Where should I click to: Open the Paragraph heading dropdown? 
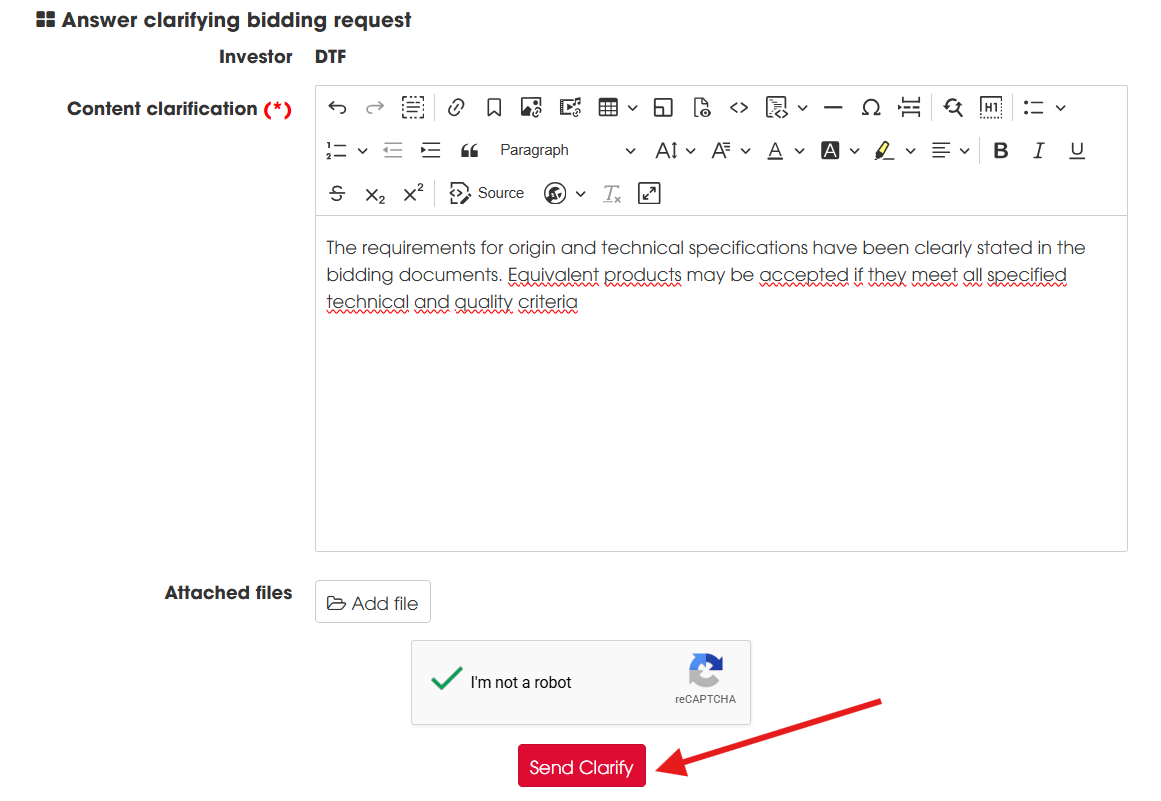coord(567,151)
